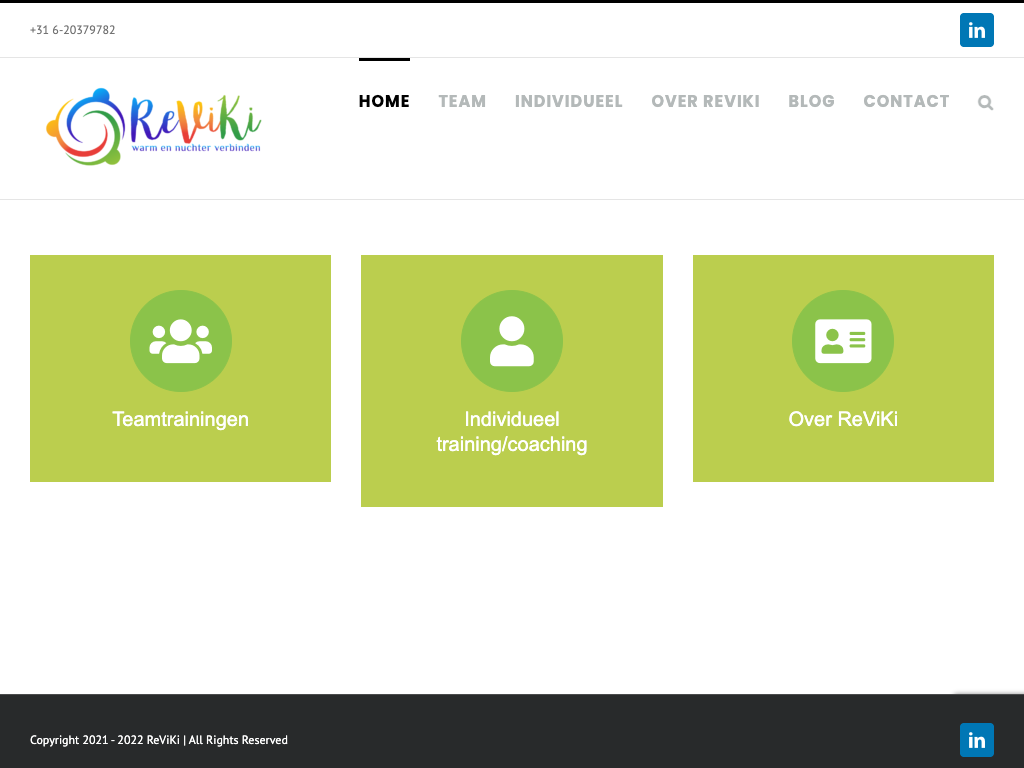Image resolution: width=1024 pixels, height=768 pixels.
Task: Click the Teamtrainingen card title
Action: tap(181, 419)
